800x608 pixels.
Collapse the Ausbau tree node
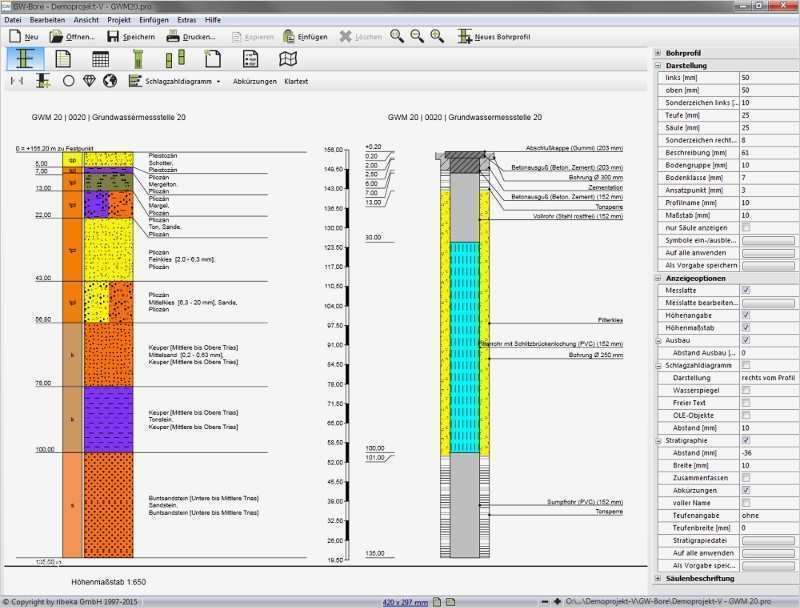[x=659, y=340]
